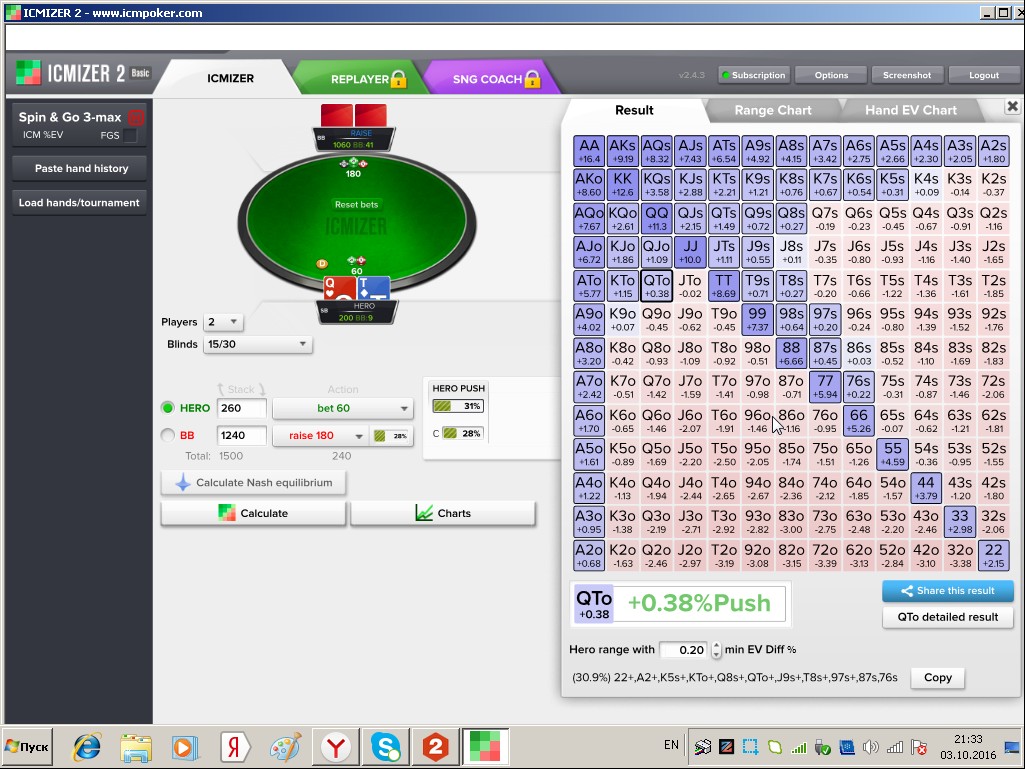Switch to the ICMIZER tab
This screenshot has width=1025, height=769.
[x=230, y=78]
